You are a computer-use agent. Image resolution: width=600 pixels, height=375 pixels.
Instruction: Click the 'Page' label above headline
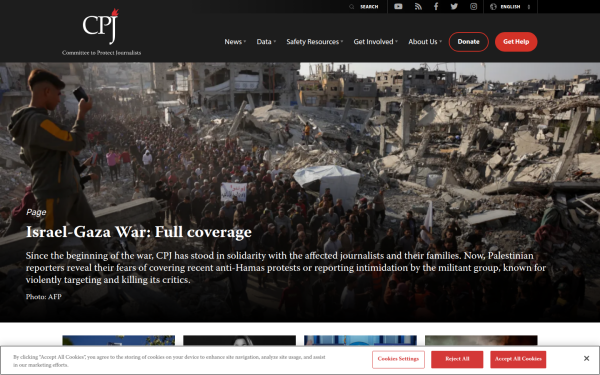pos(36,212)
